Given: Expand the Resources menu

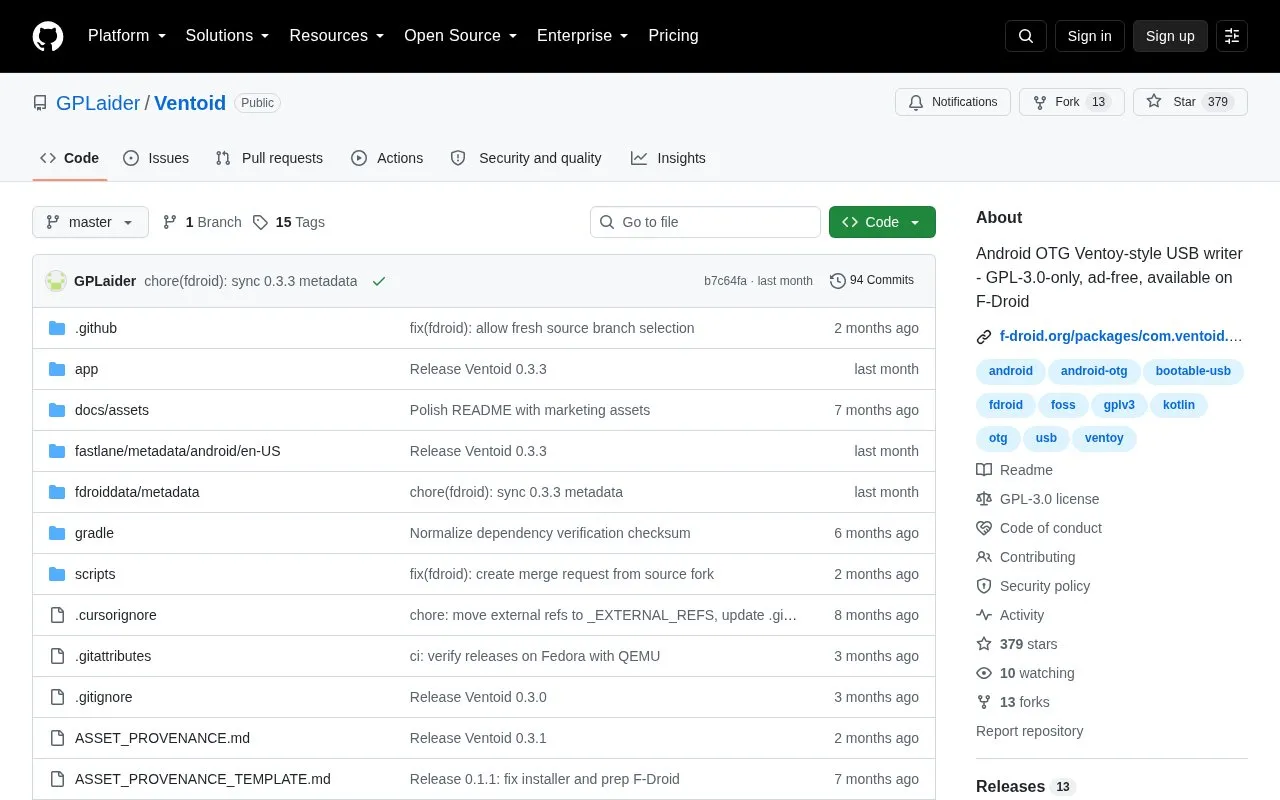Looking at the screenshot, I should click(337, 36).
